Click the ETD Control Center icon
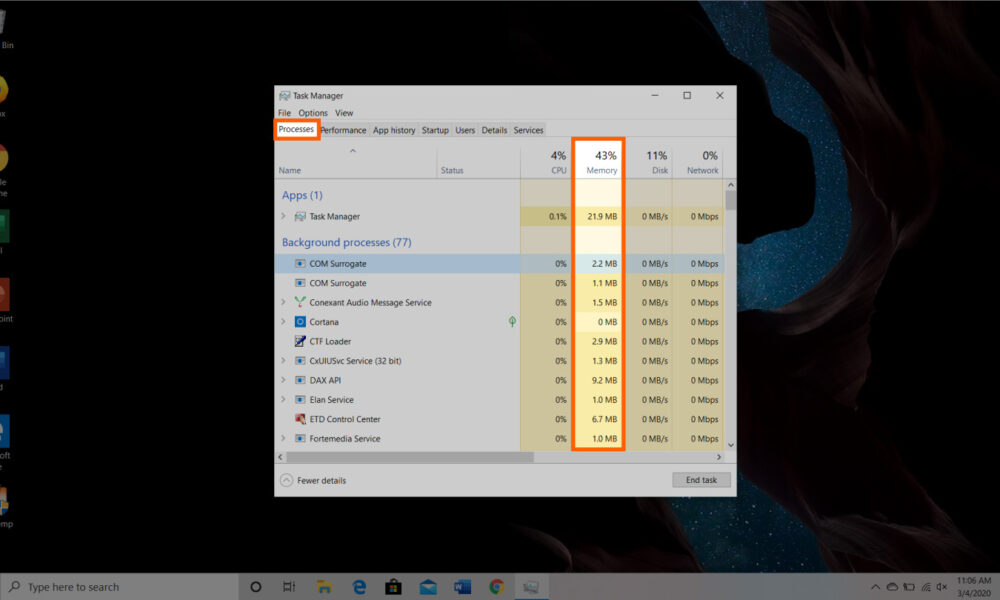Screen dimensions: 1000x600 (x=300, y=419)
